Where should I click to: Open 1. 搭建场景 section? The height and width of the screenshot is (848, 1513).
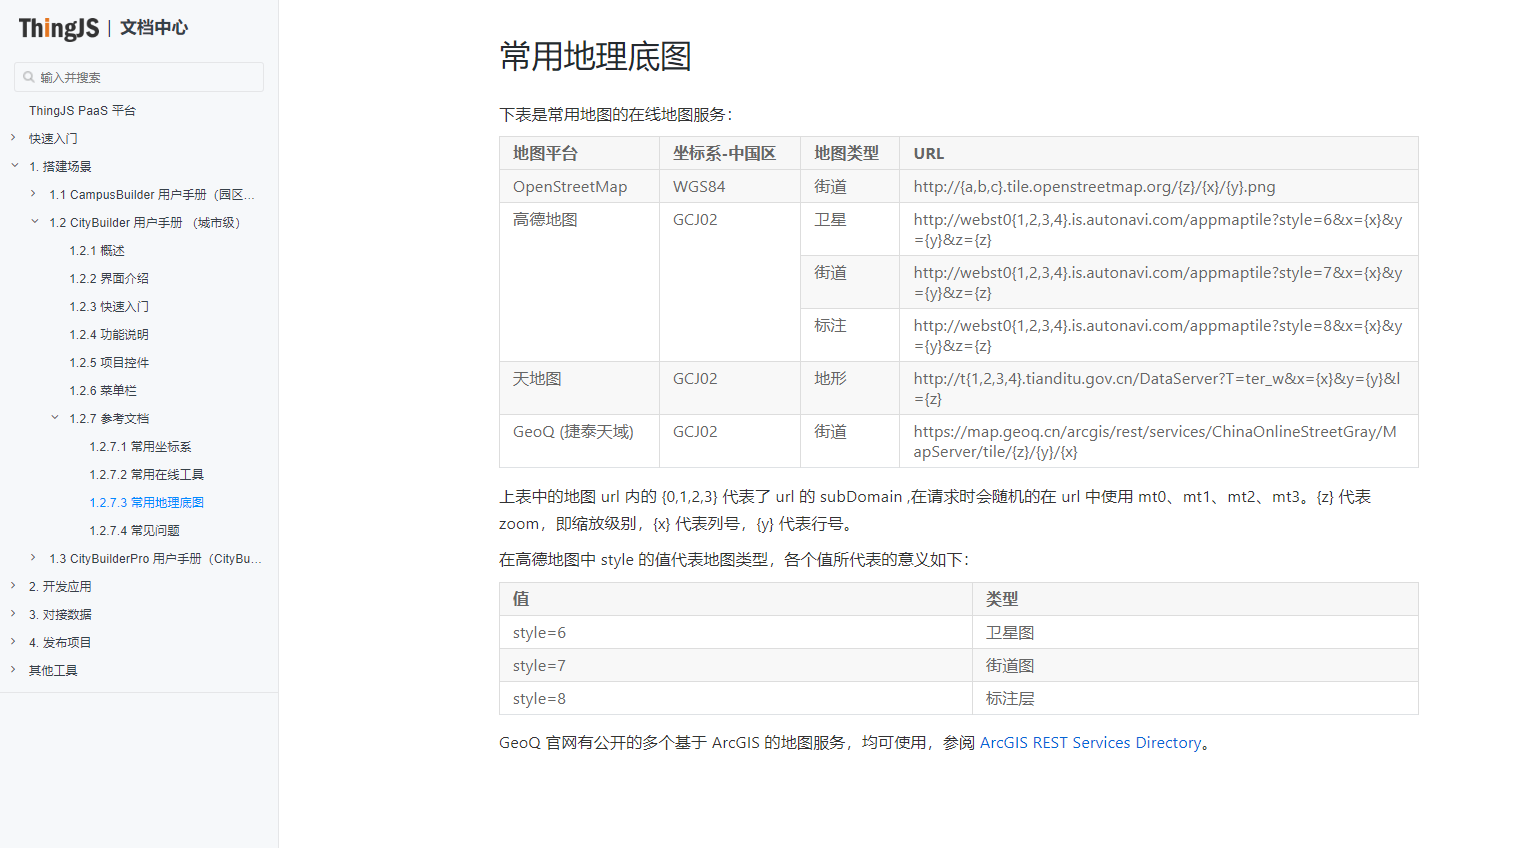[x=60, y=167]
